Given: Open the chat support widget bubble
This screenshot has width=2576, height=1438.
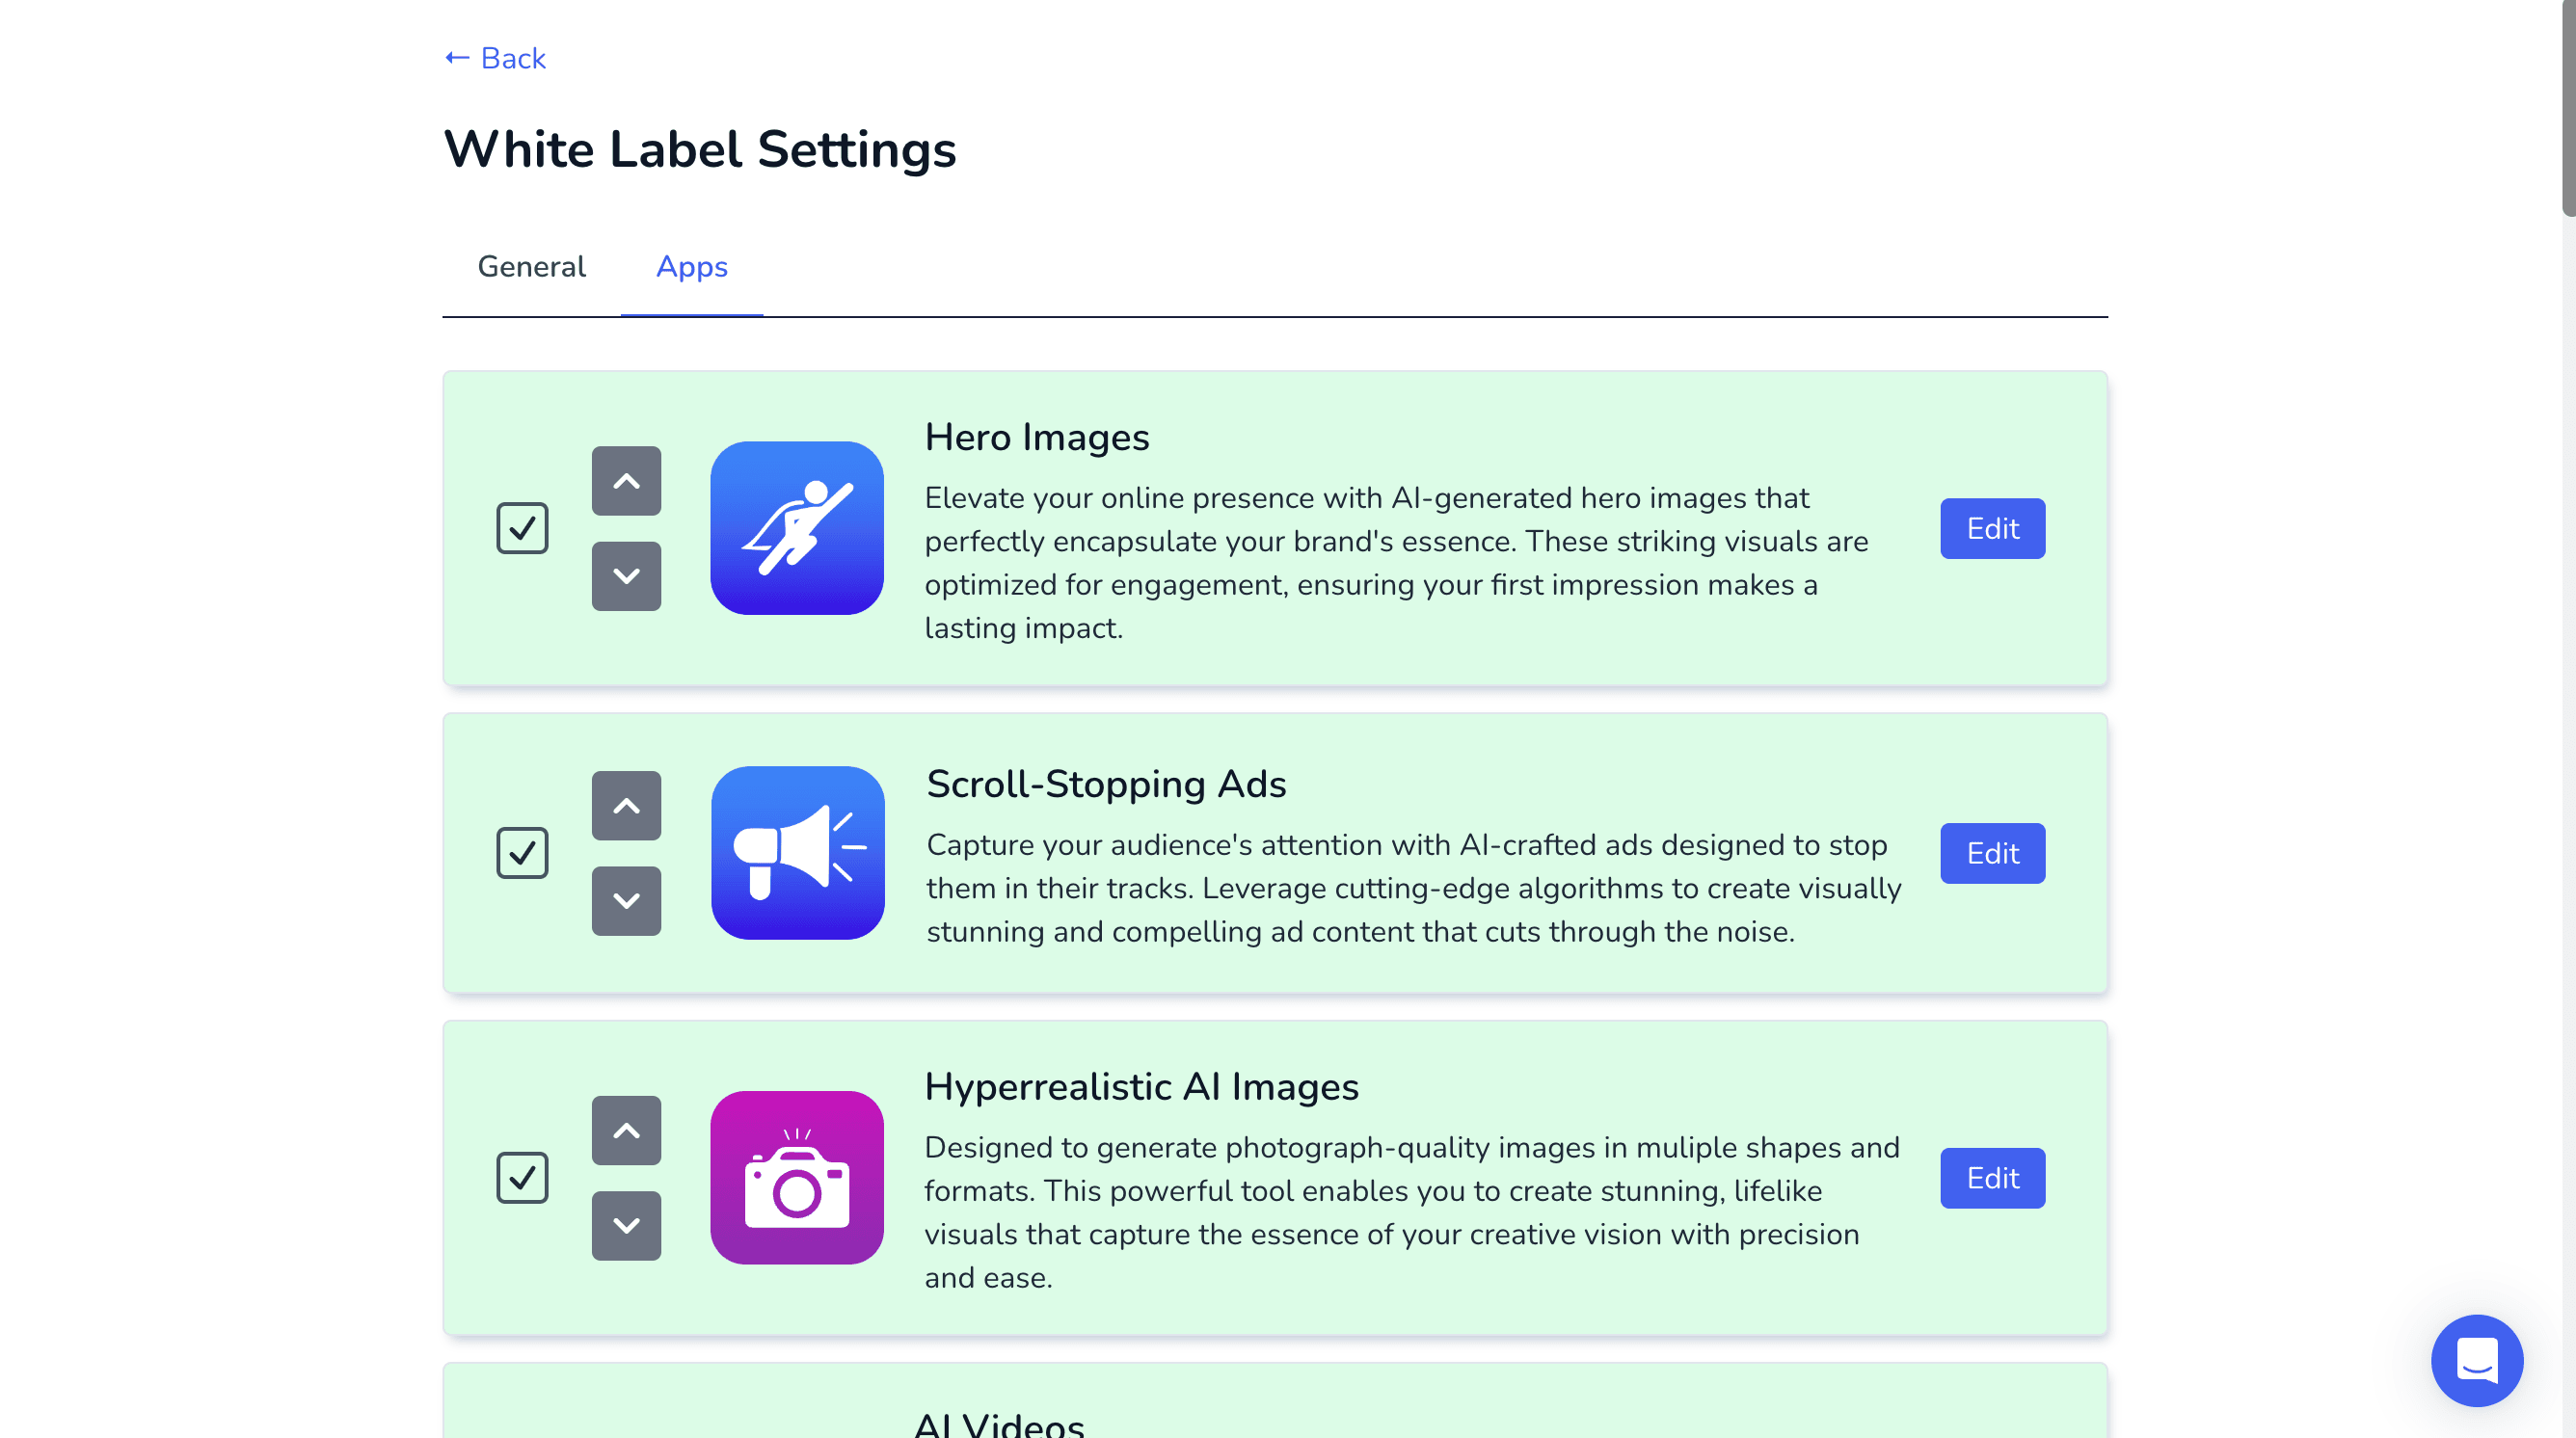Looking at the screenshot, I should pos(2476,1360).
